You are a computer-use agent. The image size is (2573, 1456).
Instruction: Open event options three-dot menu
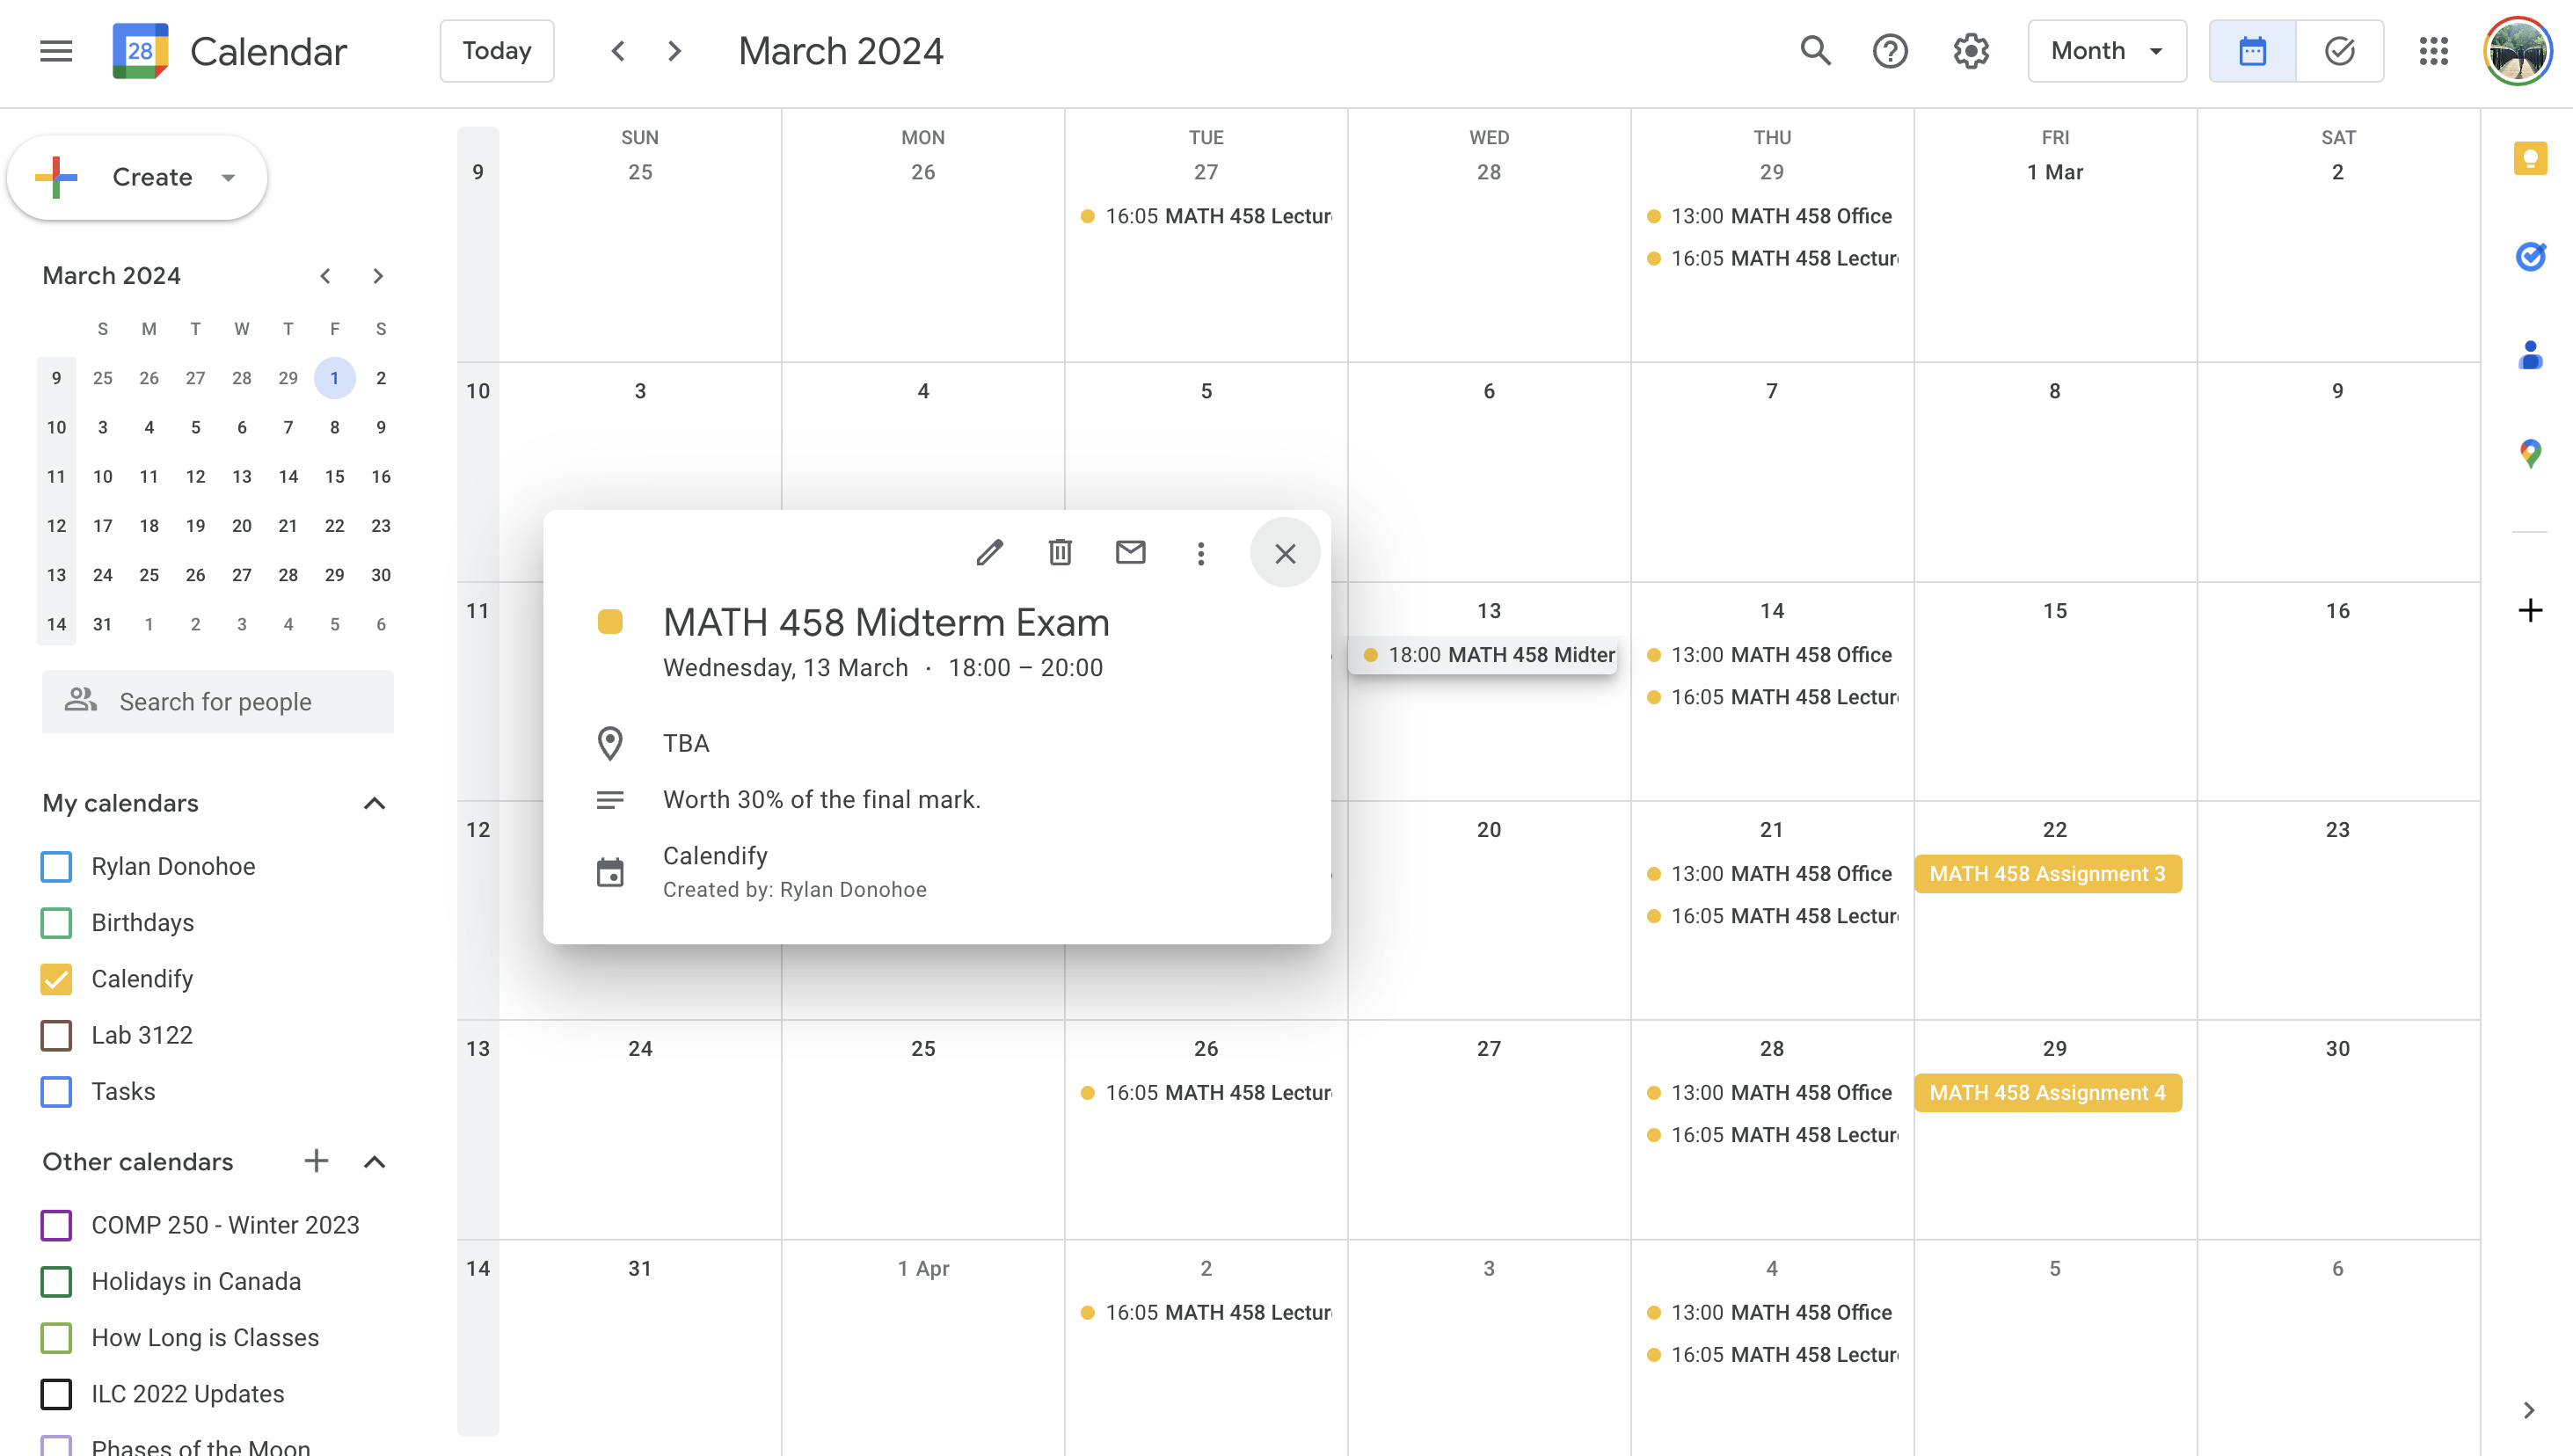(1200, 553)
